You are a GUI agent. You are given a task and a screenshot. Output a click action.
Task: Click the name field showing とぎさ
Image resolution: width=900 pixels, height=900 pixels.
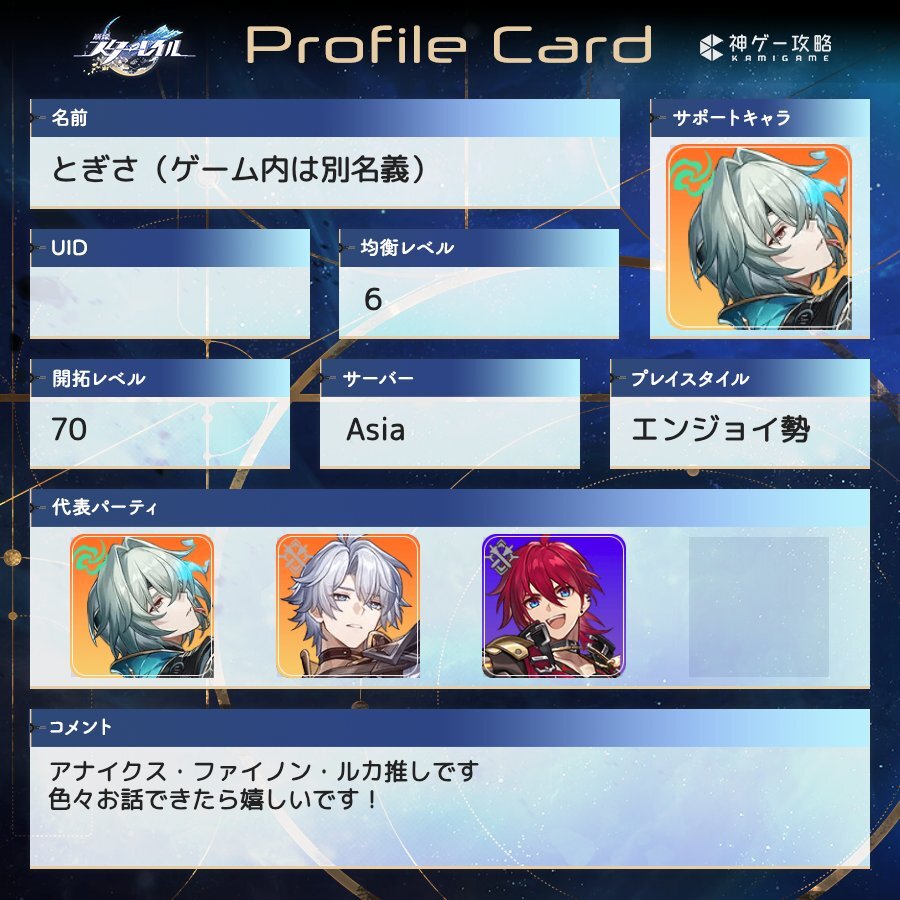click(x=325, y=172)
